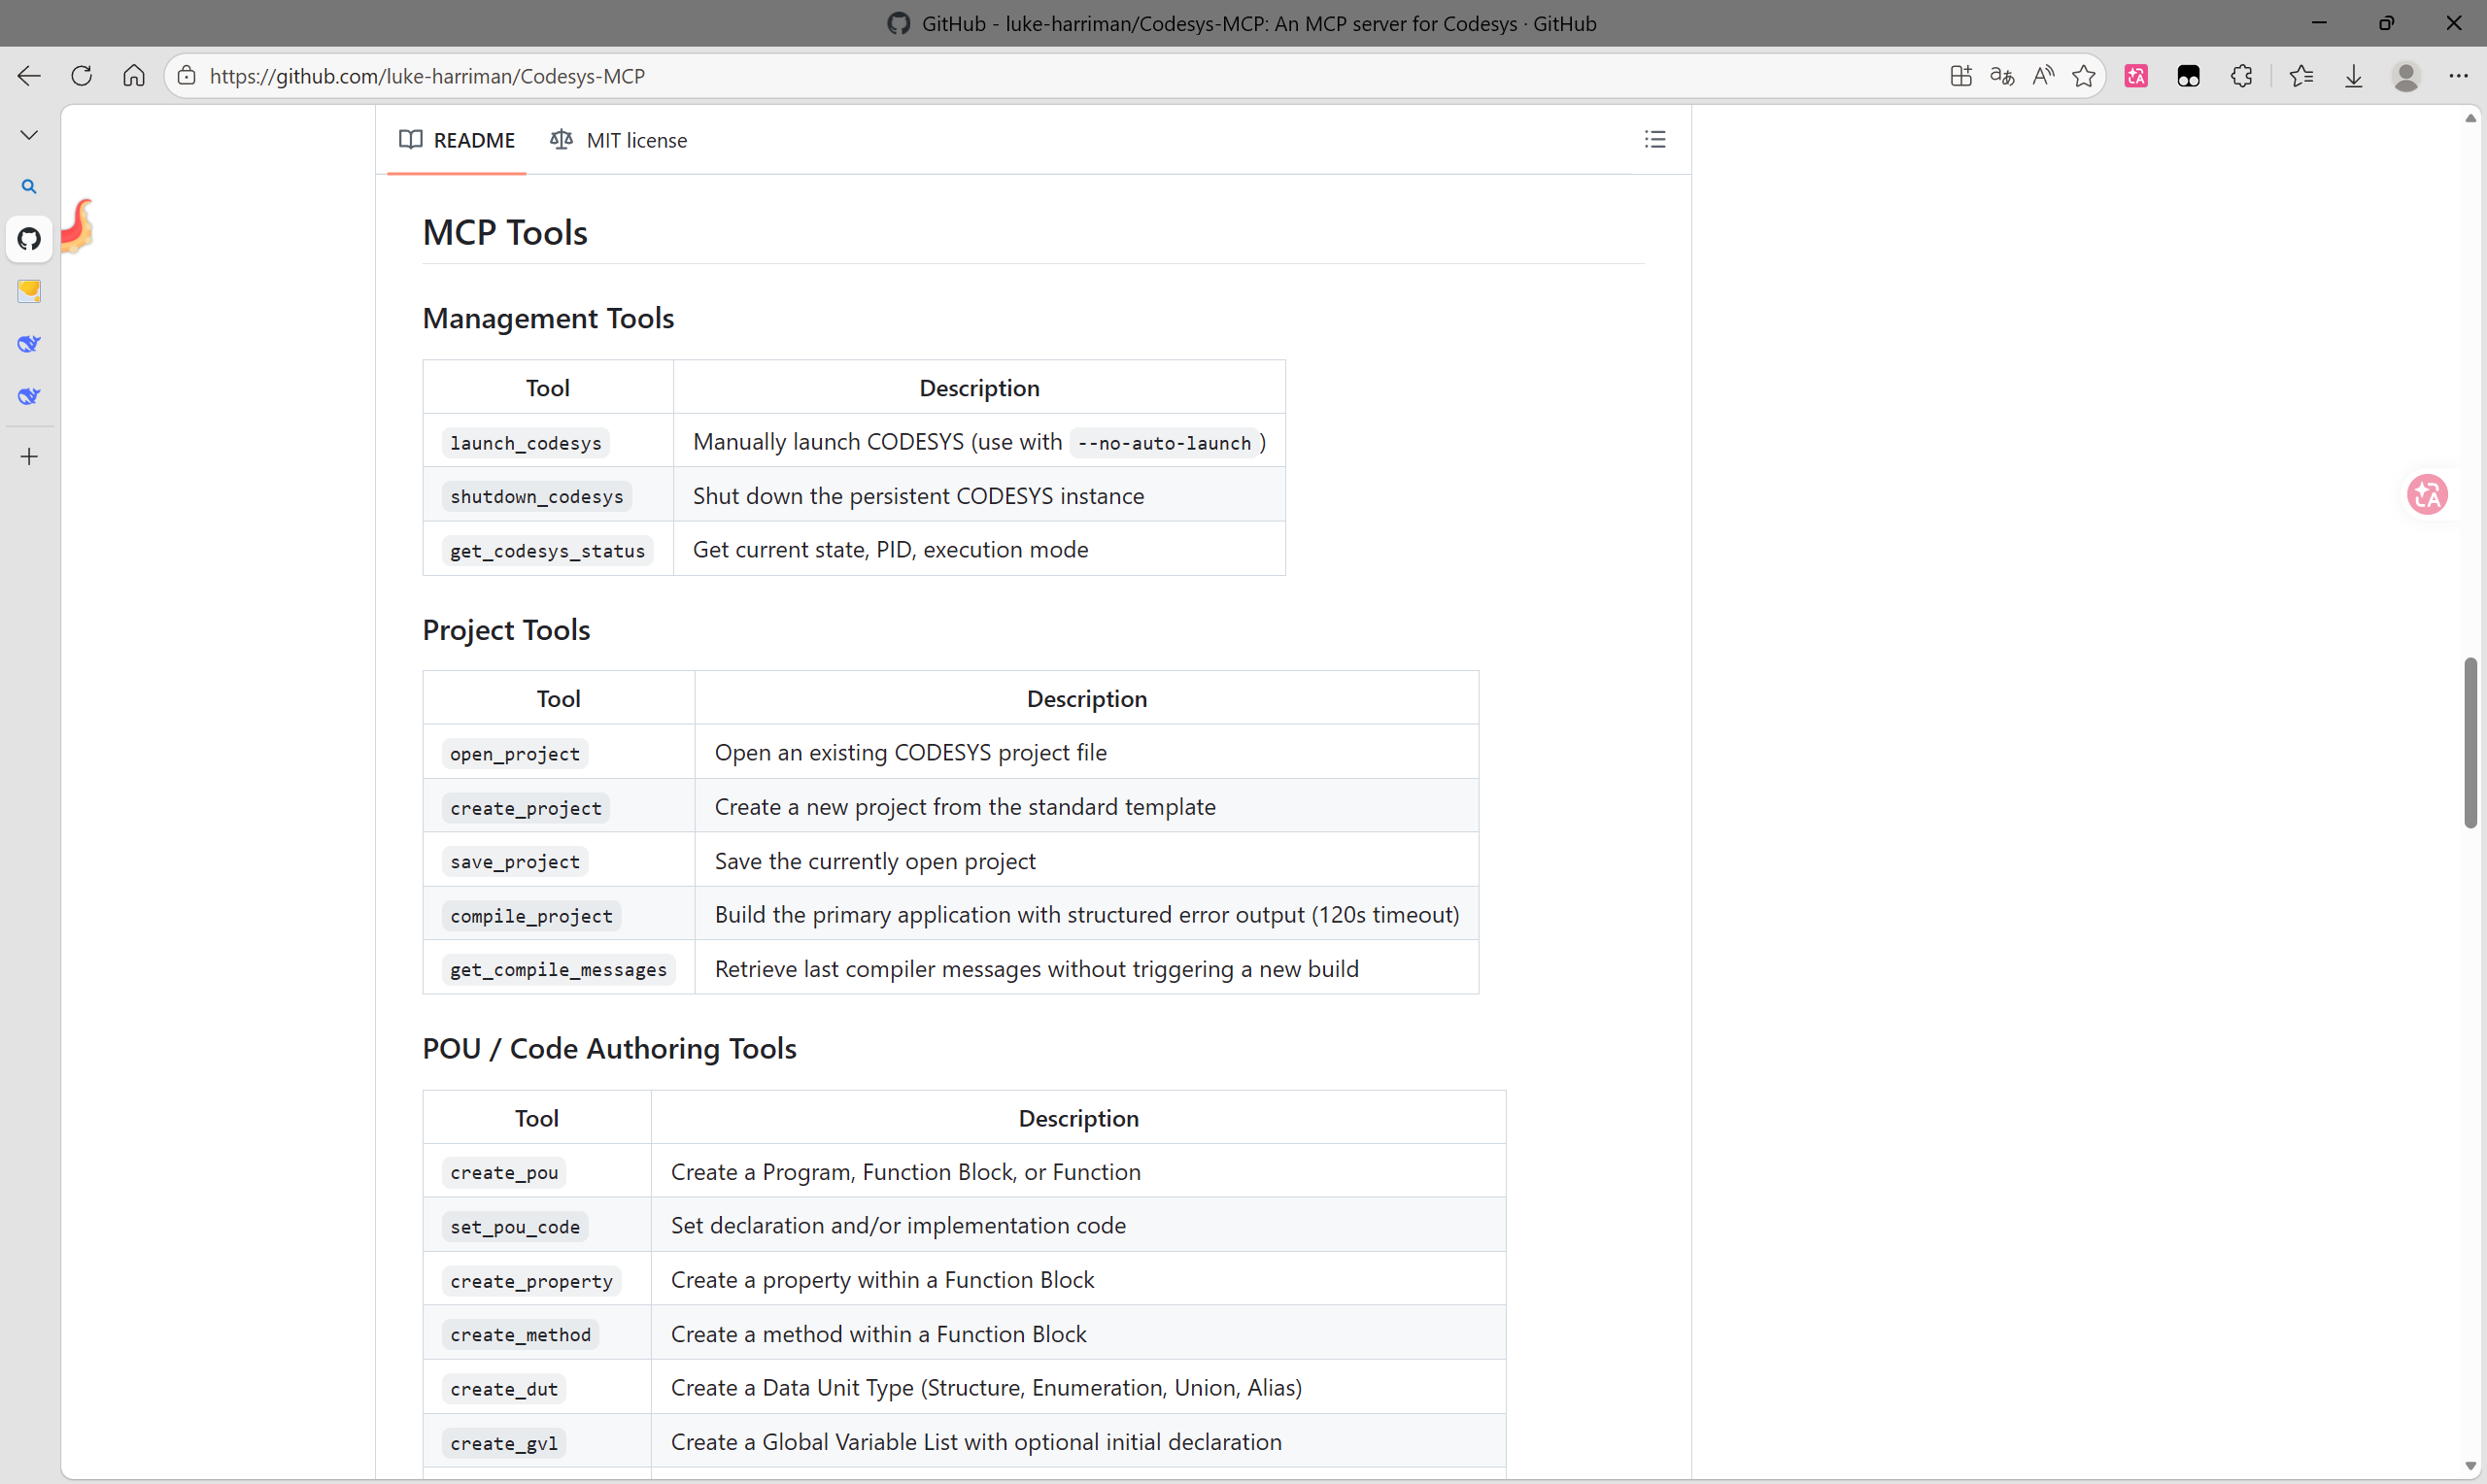The image size is (2487, 1484).
Task: Click the launch_codesys tool name
Action: [526, 443]
